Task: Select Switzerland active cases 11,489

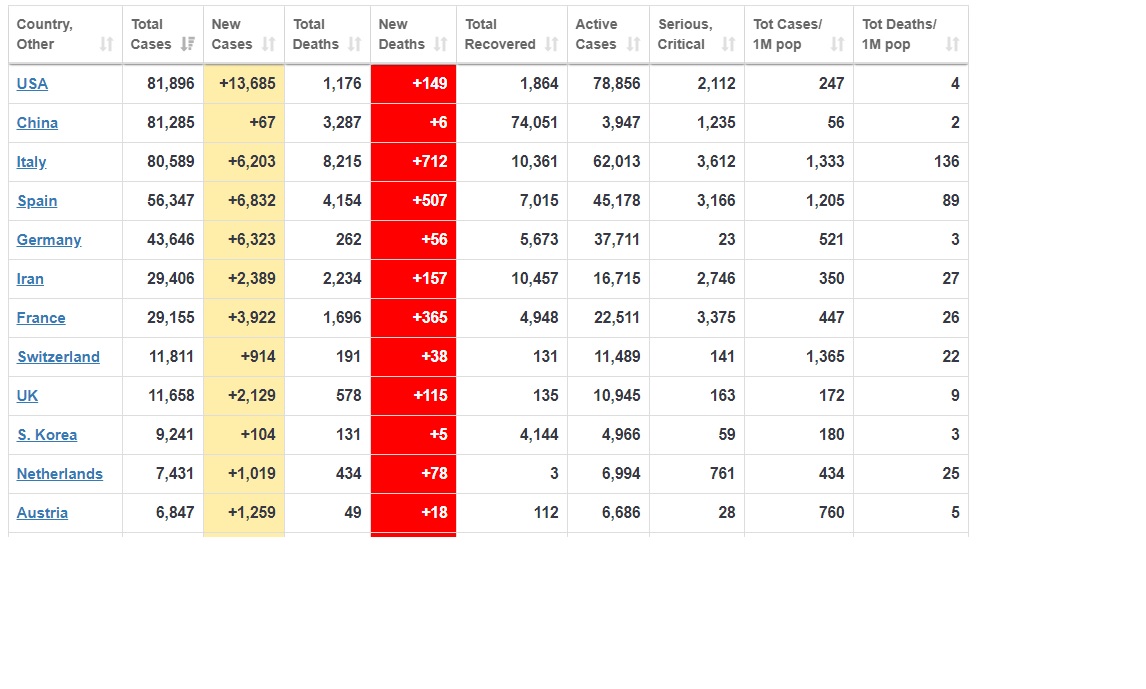Action: [617, 357]
